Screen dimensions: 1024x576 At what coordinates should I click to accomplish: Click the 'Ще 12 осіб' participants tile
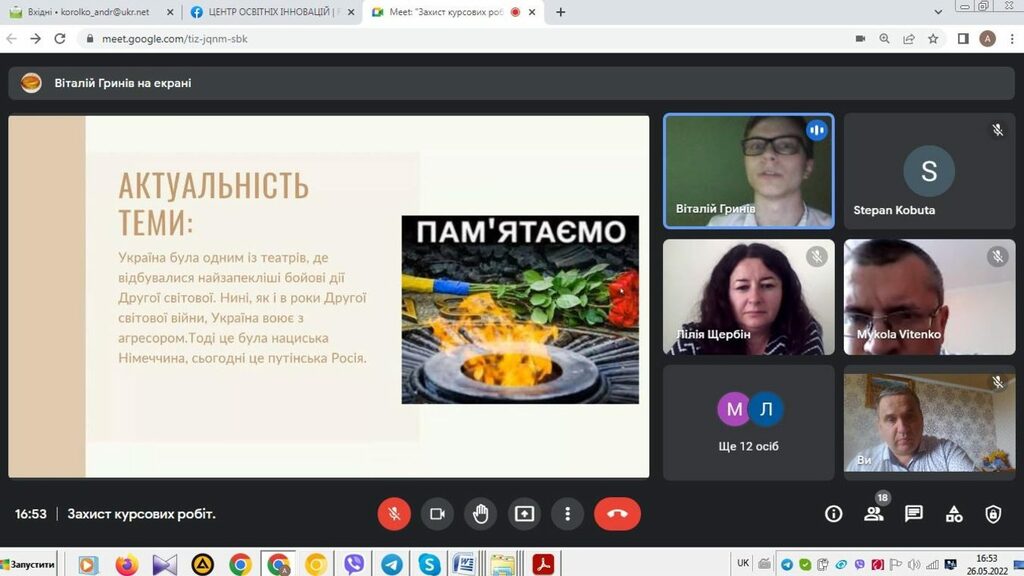[x=748, y=421]
